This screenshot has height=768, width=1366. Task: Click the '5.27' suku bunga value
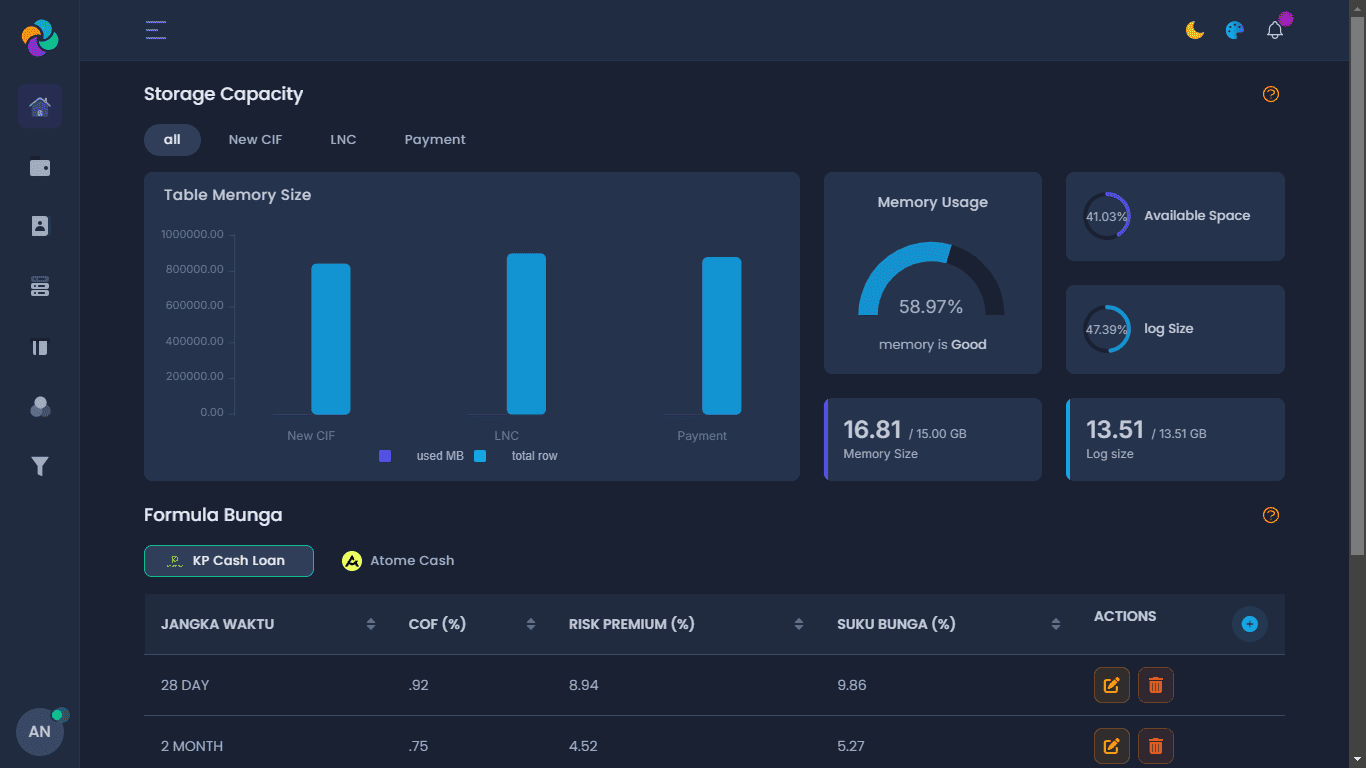point(851,746)
